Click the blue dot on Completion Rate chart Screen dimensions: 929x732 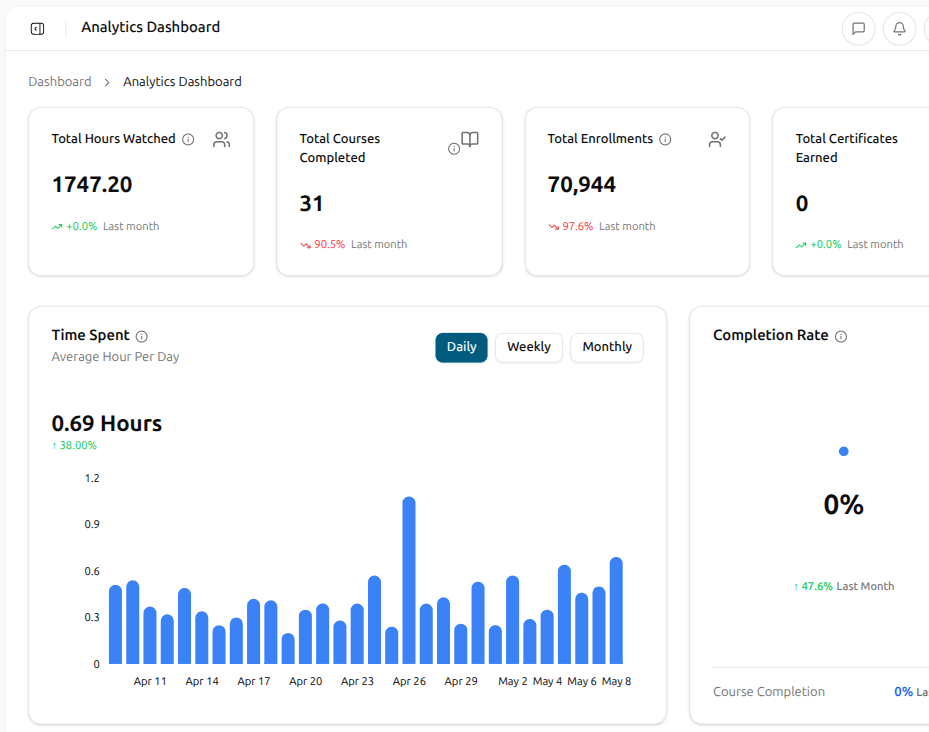coord(844,451)
